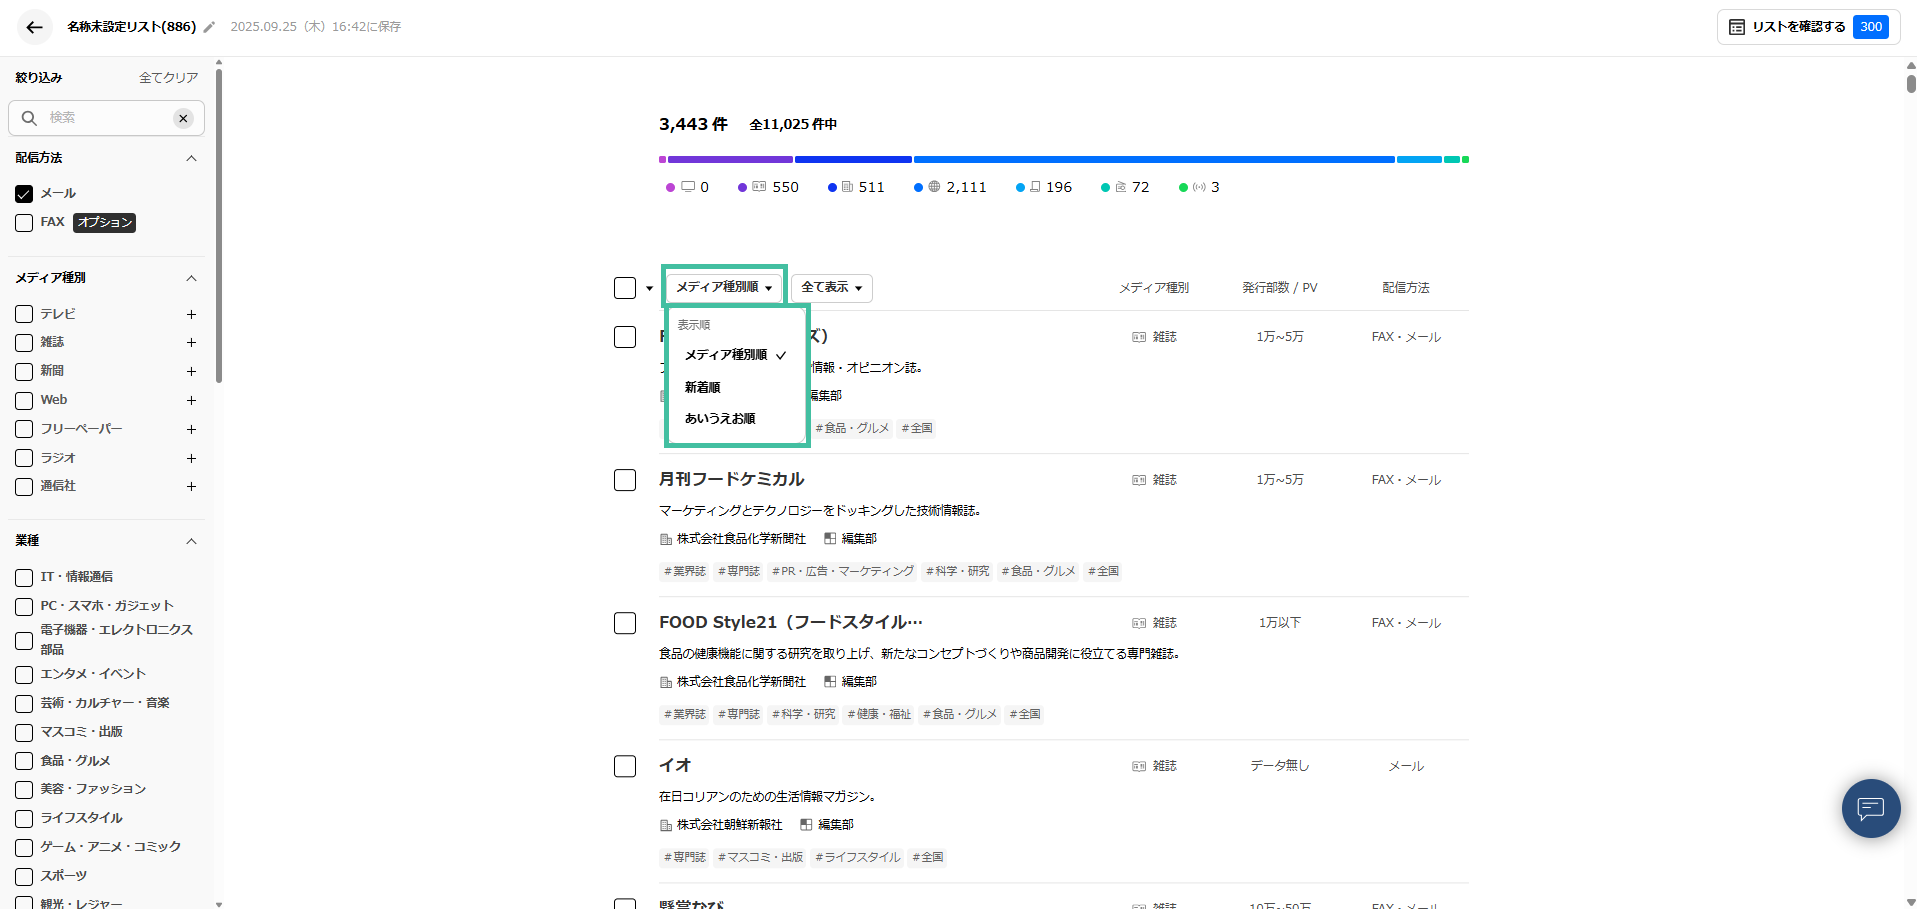Click the × to clear the search field

click(183, 118)
